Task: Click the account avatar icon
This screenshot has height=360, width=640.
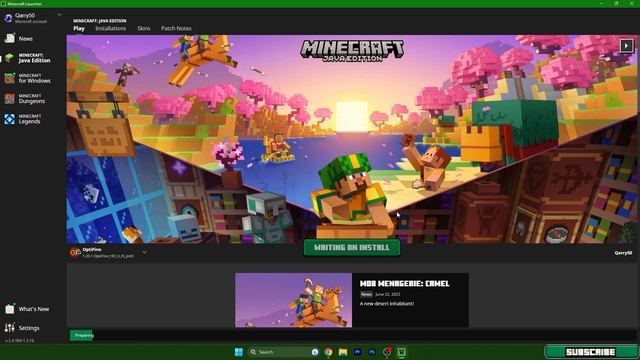Action: tap(8, 18)
